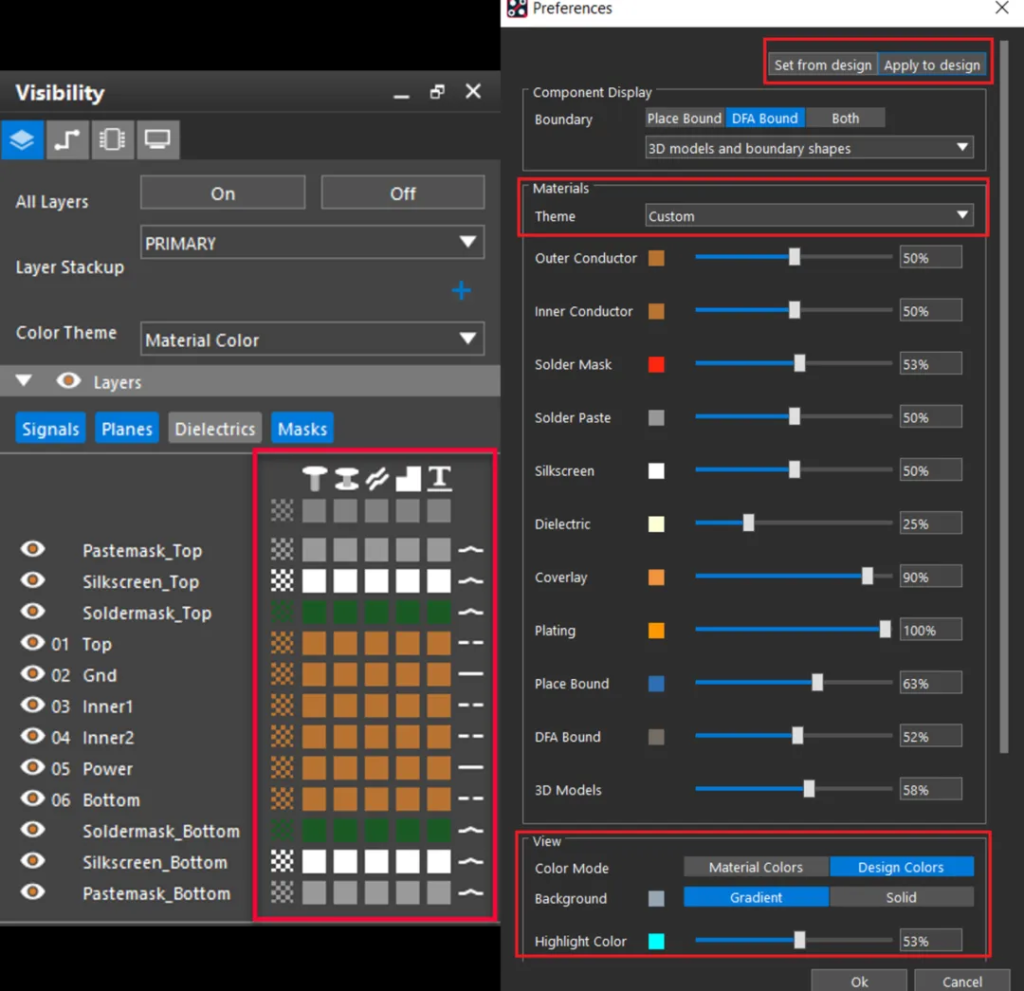Screen dimensions: 1024x991
Task: Select the Place Bound boundary option
Action: (684, 118)
